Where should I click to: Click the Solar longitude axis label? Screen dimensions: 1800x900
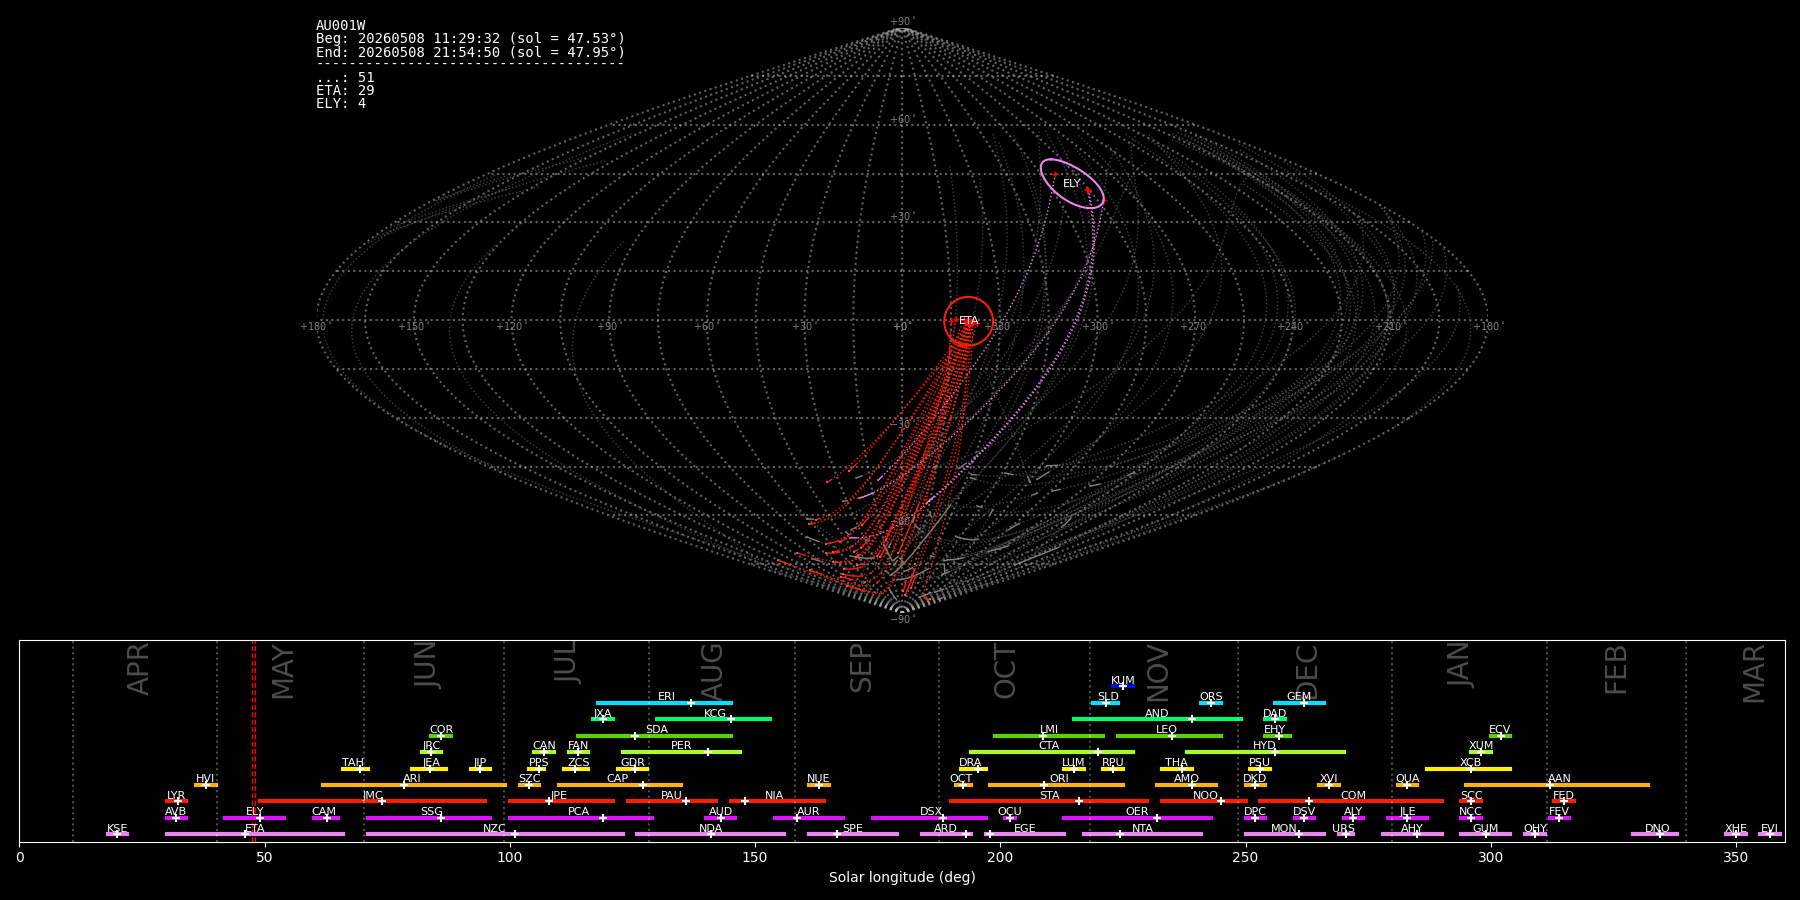click(902, 877)
